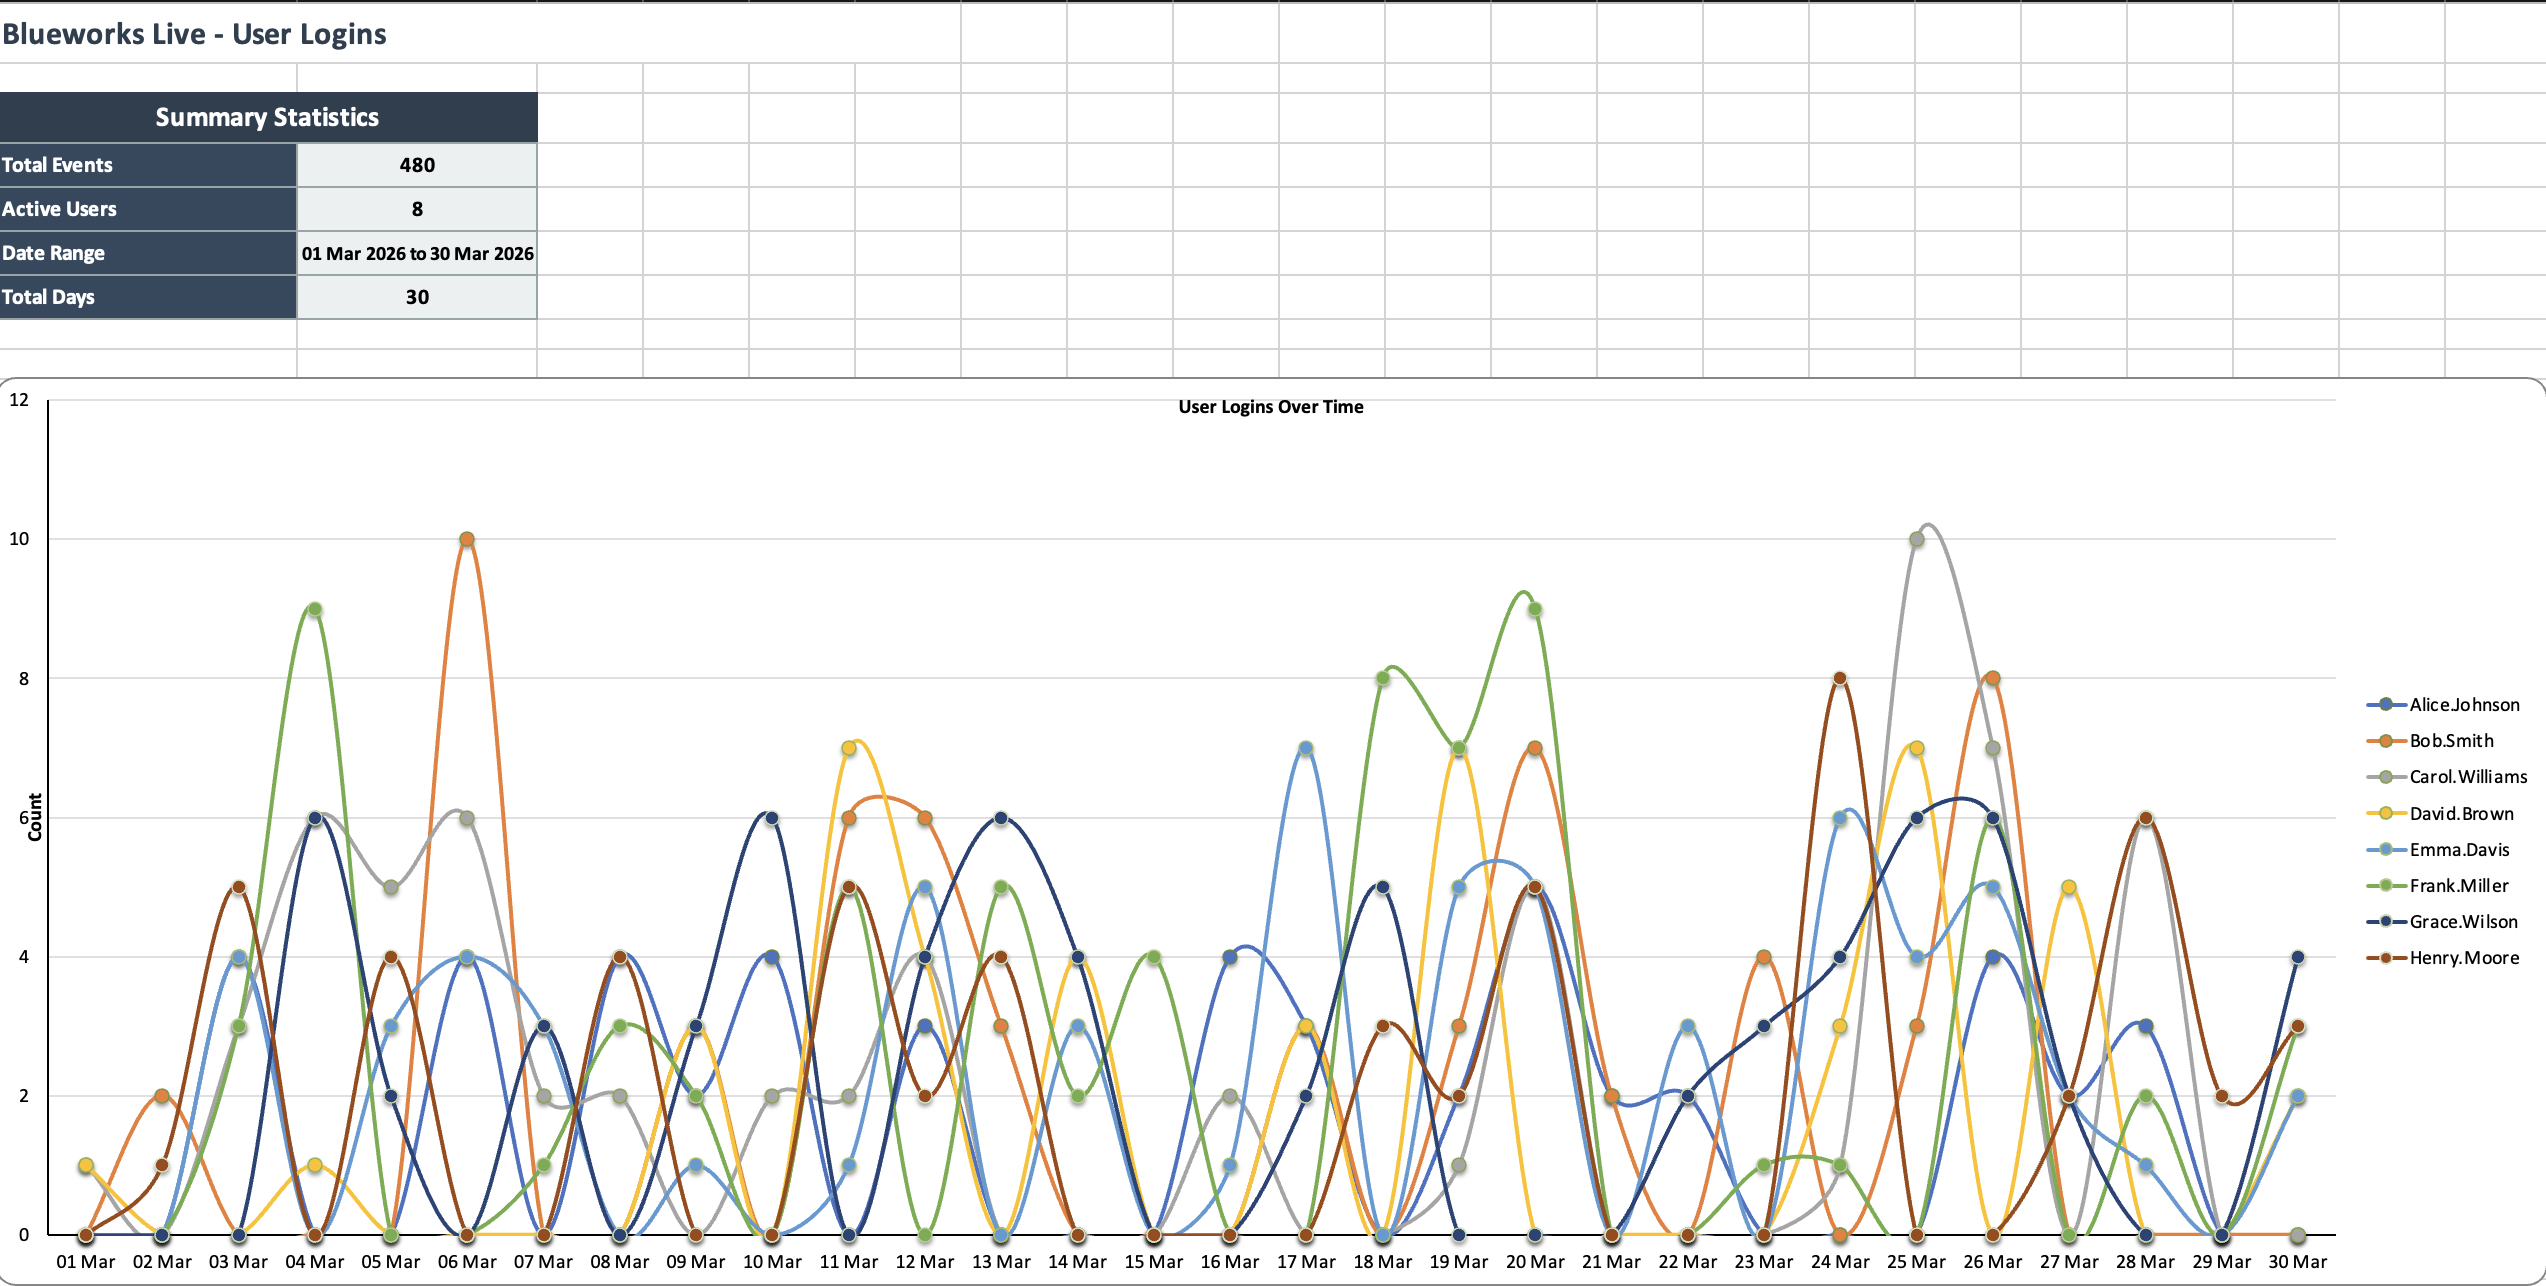Image resolution: width=2546 pixels, height=1286 pixels.
Task: Select David.Brown legend entry
Action: (x=2440, y=814)
